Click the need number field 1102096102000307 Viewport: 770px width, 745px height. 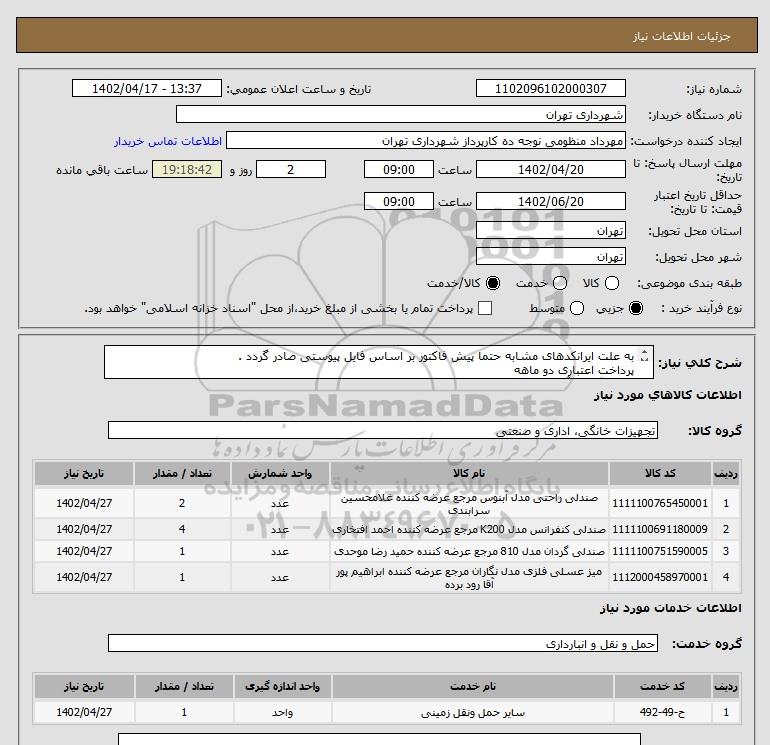tap(550, 88)
